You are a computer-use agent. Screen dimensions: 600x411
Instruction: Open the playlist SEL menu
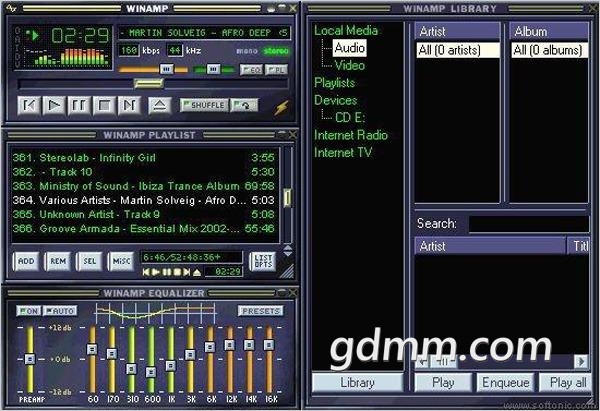click(x=90, y=261)
